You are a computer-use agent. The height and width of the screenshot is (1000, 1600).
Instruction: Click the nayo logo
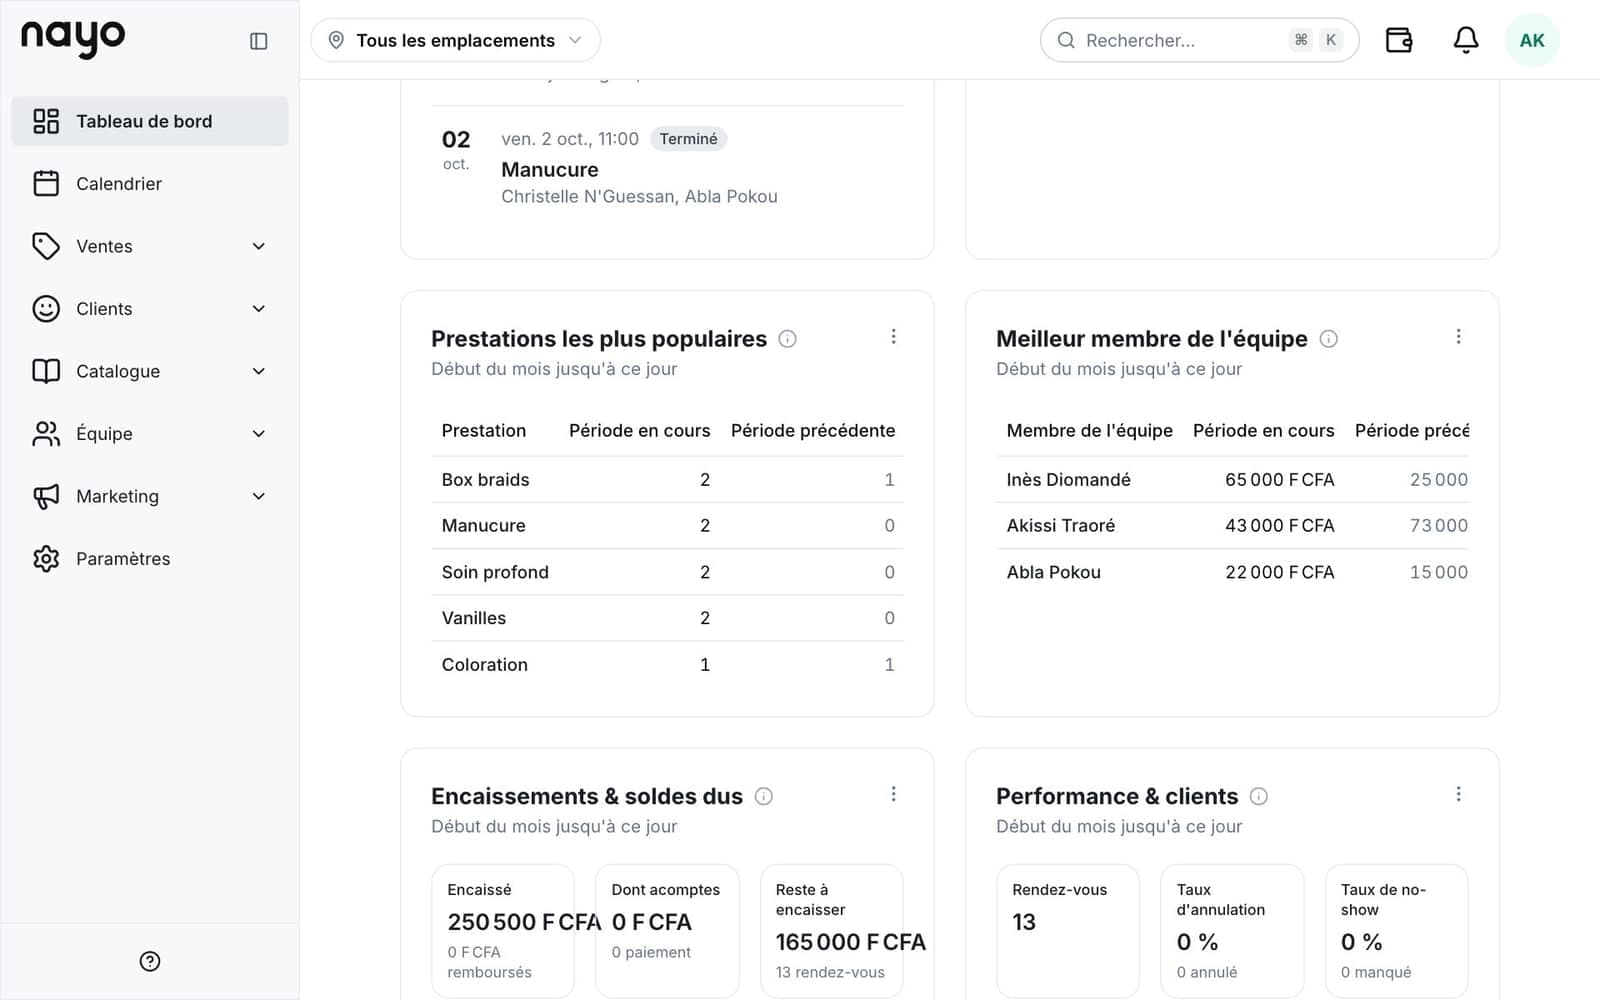tap(73, 38)
